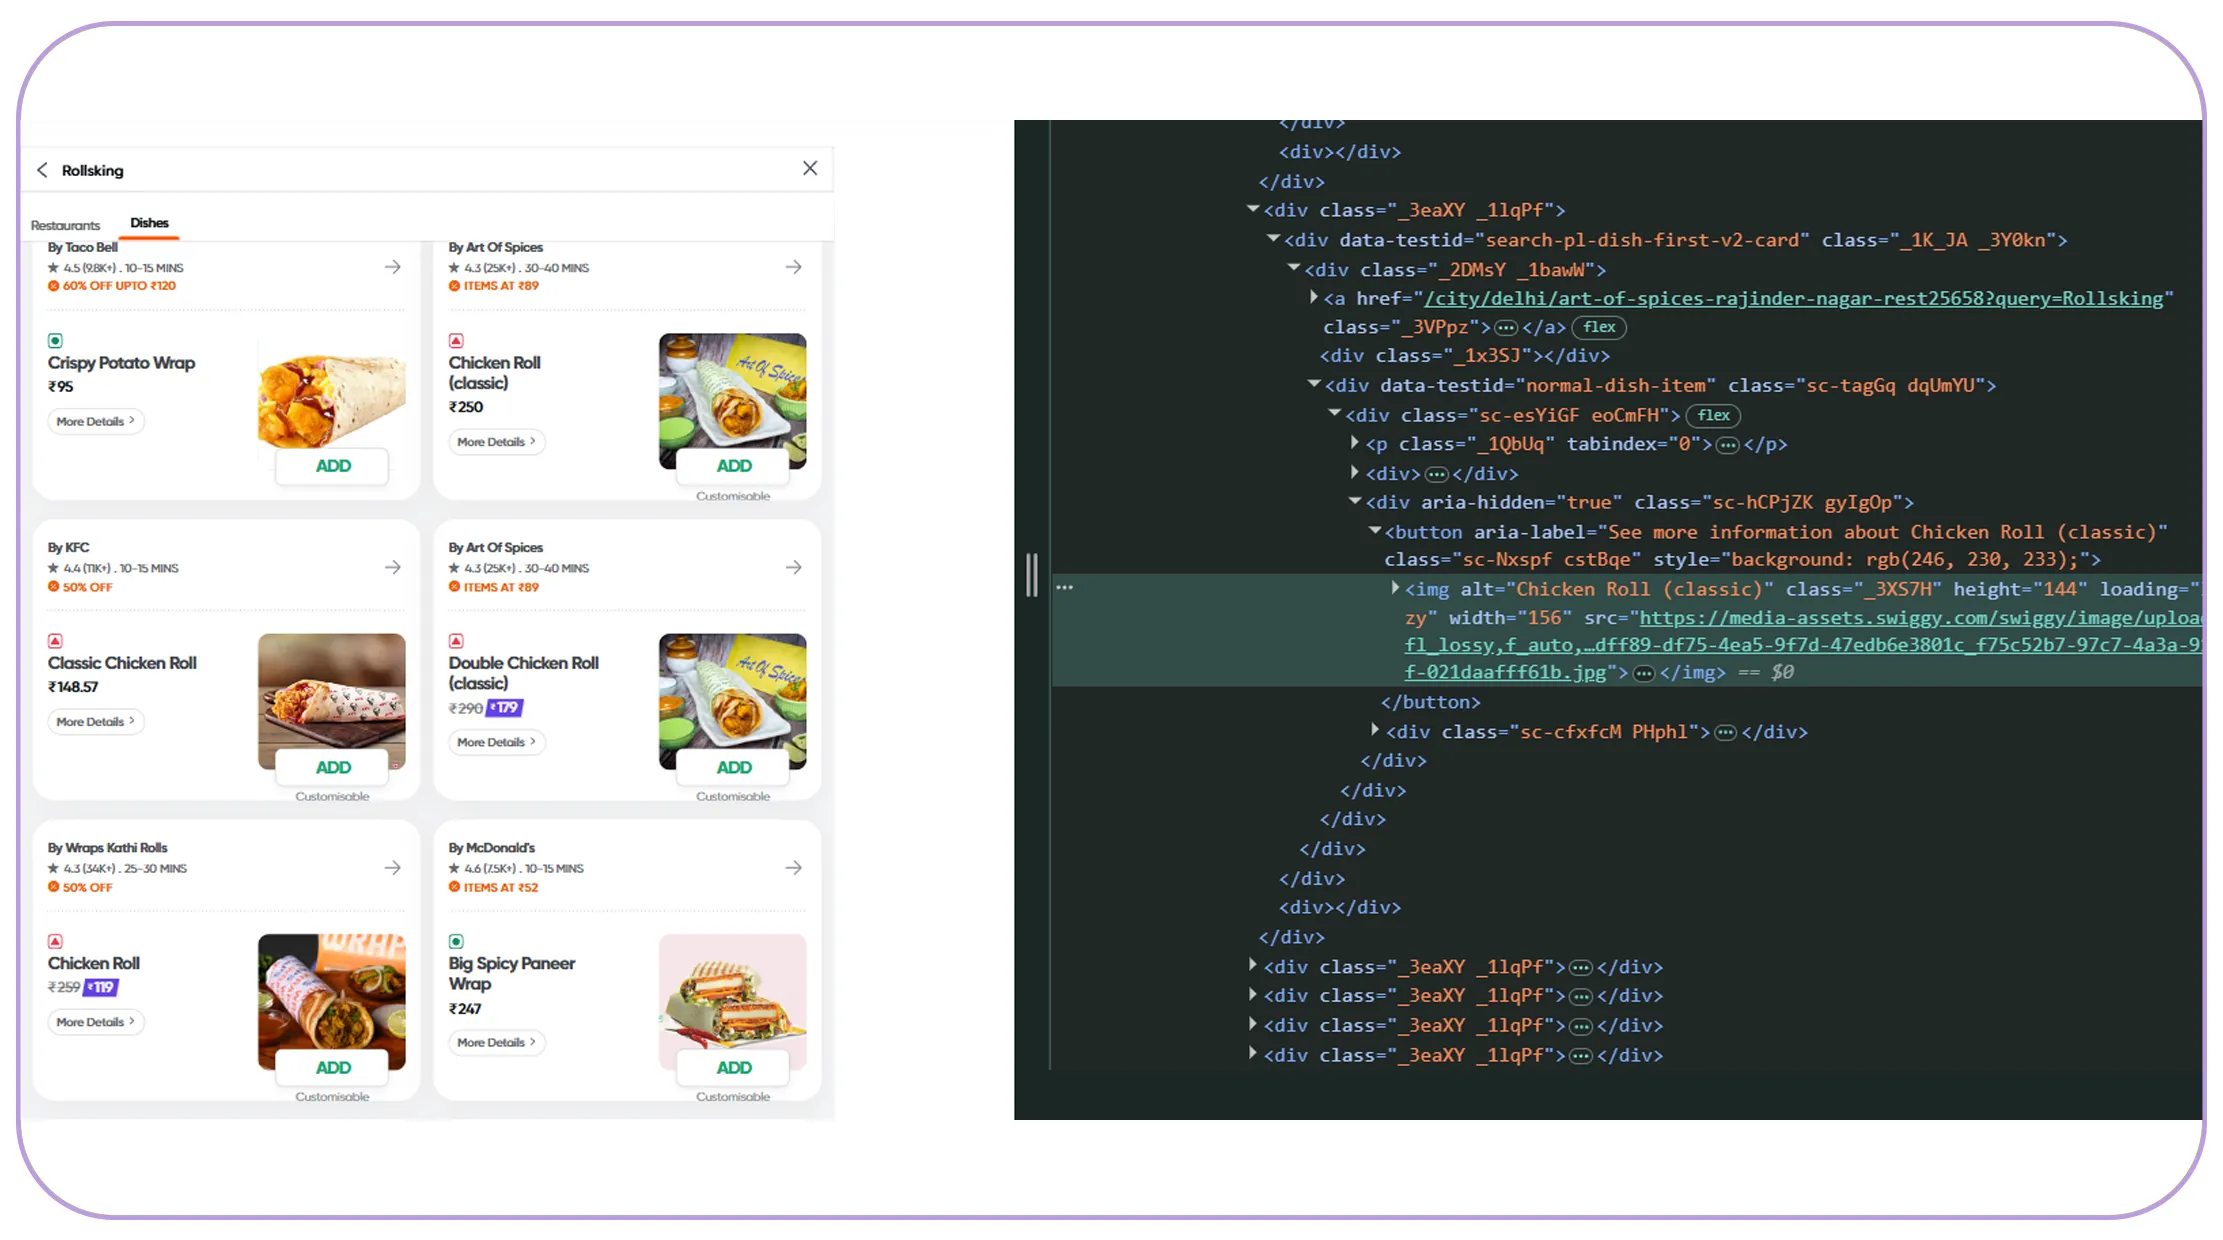View More Details for Classic Chicken Roll
2223x1240 pixels.
tap(96, 721)
